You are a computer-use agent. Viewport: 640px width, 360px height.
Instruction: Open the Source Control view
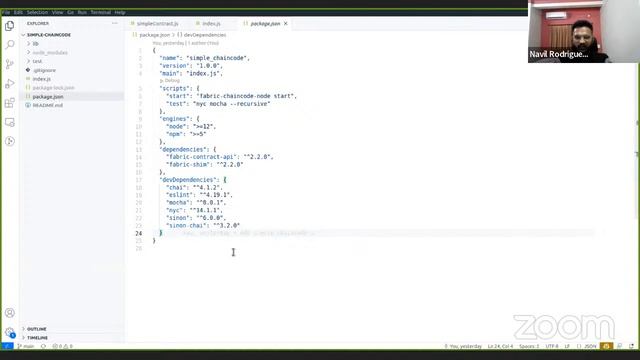pyautogui.click(x=10, y=64)
